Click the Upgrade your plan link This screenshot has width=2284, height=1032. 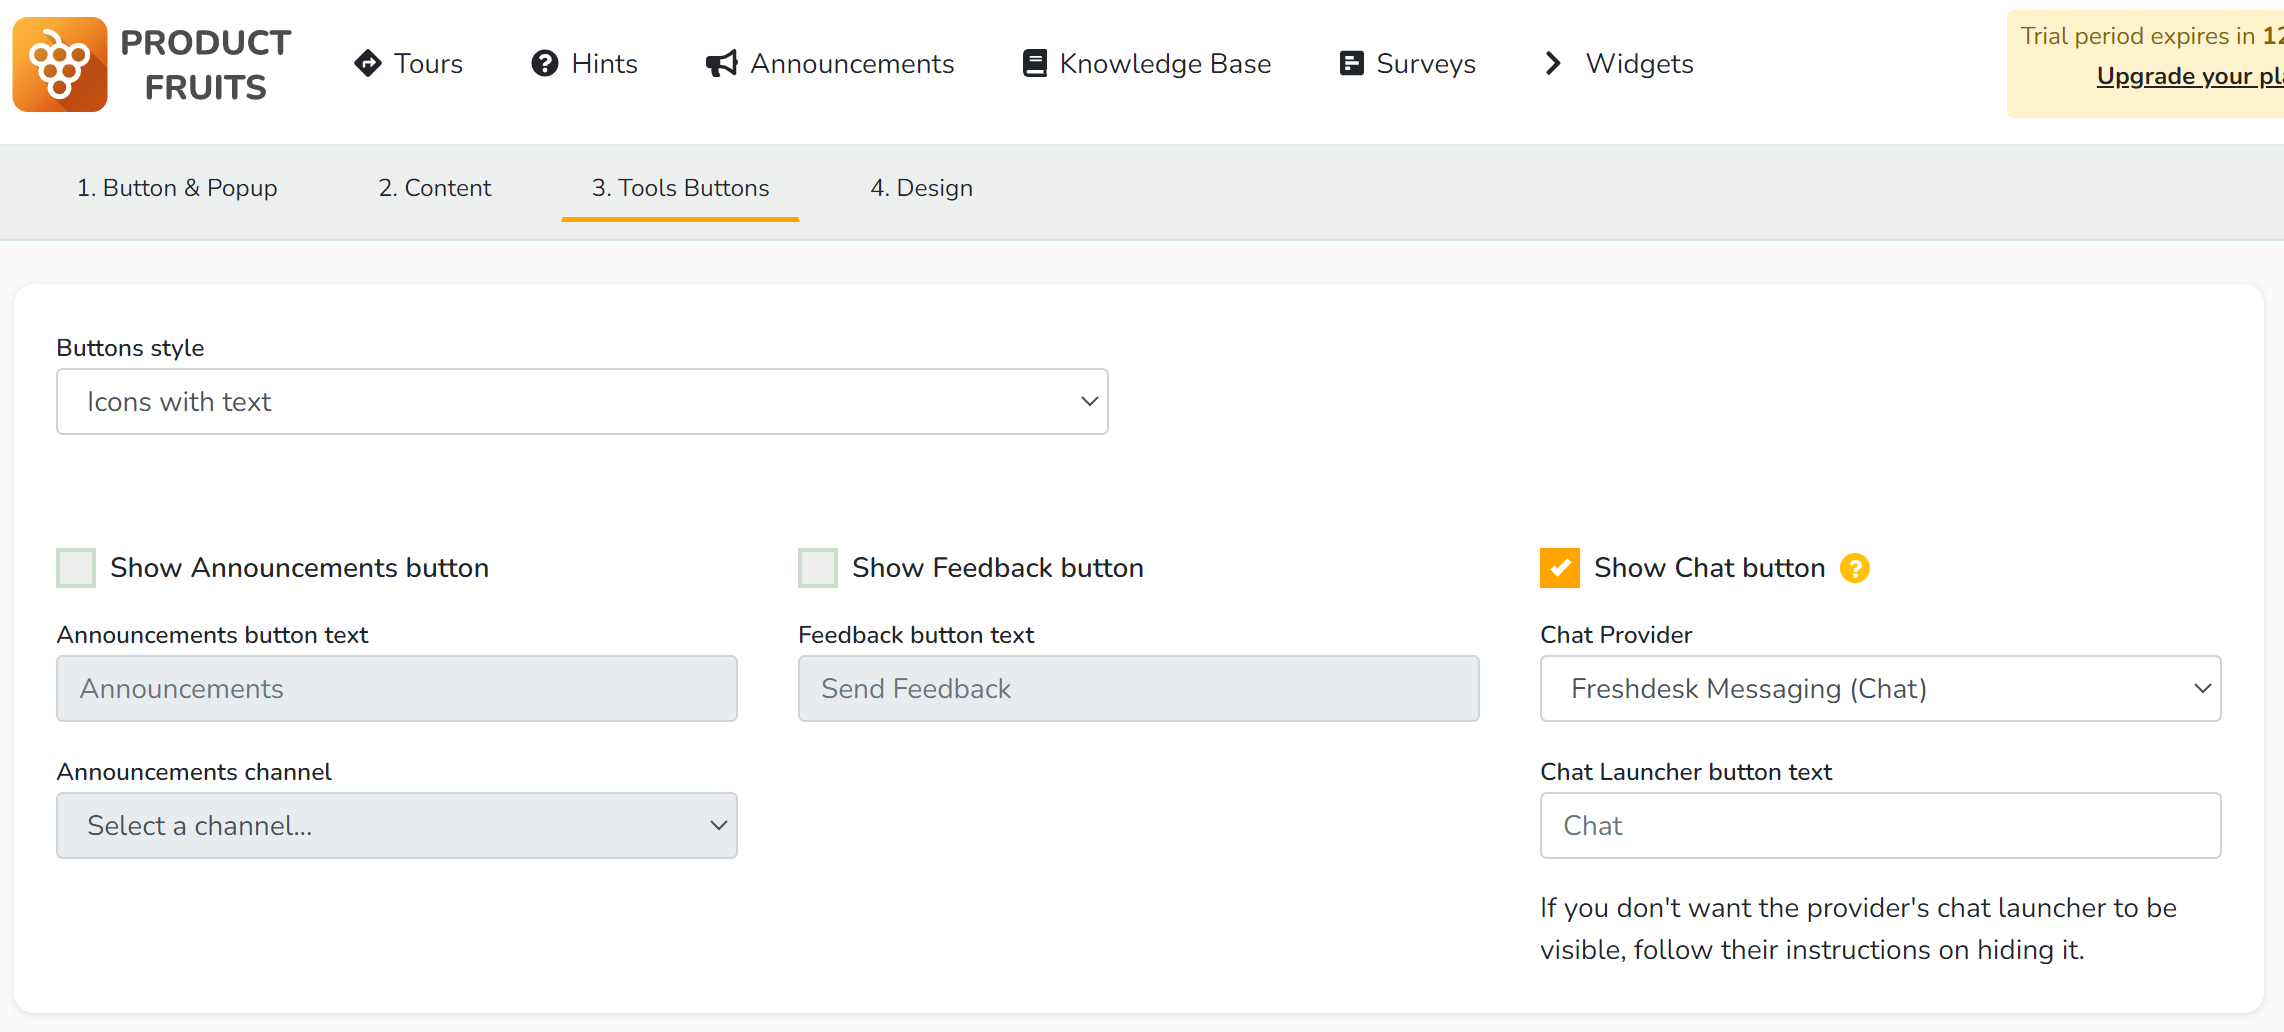(x=2190, y=76)
